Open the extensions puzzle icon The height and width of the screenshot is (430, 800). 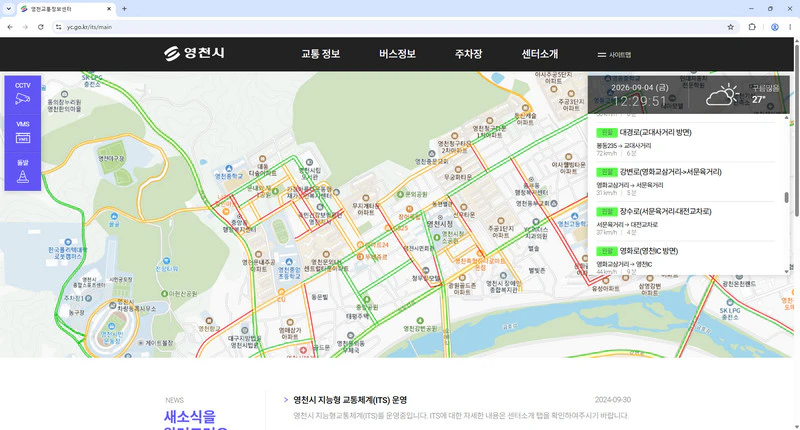pyautogui.click(x=752, y=27)
